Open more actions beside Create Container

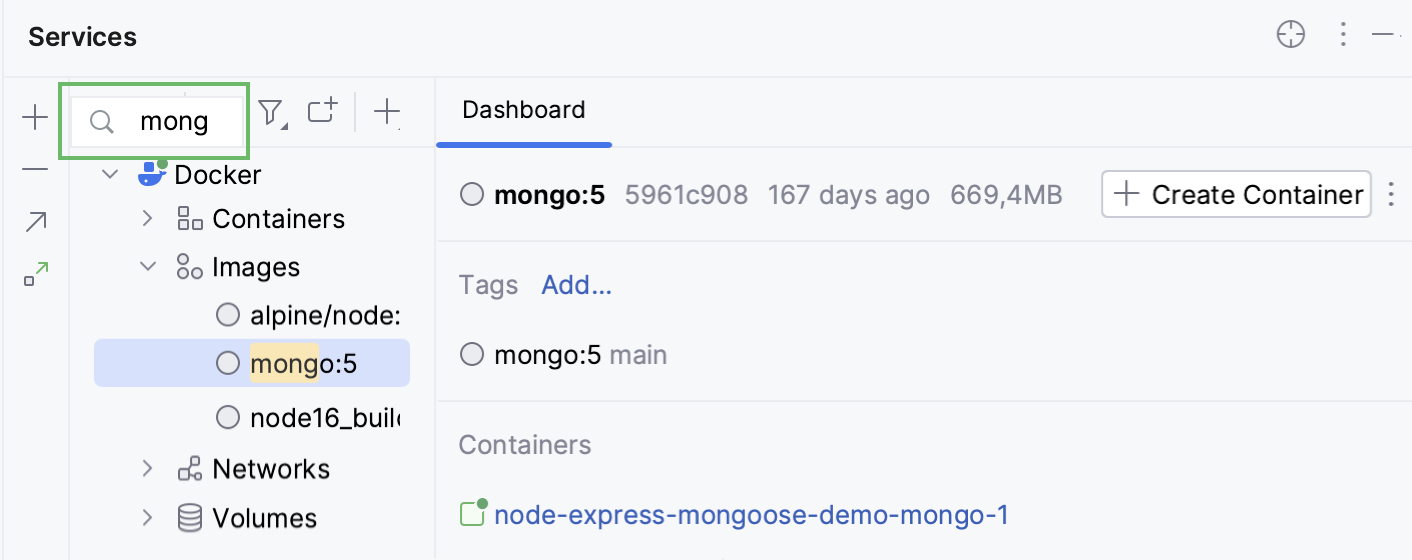pyautogui.click(x=1390, y=194)
